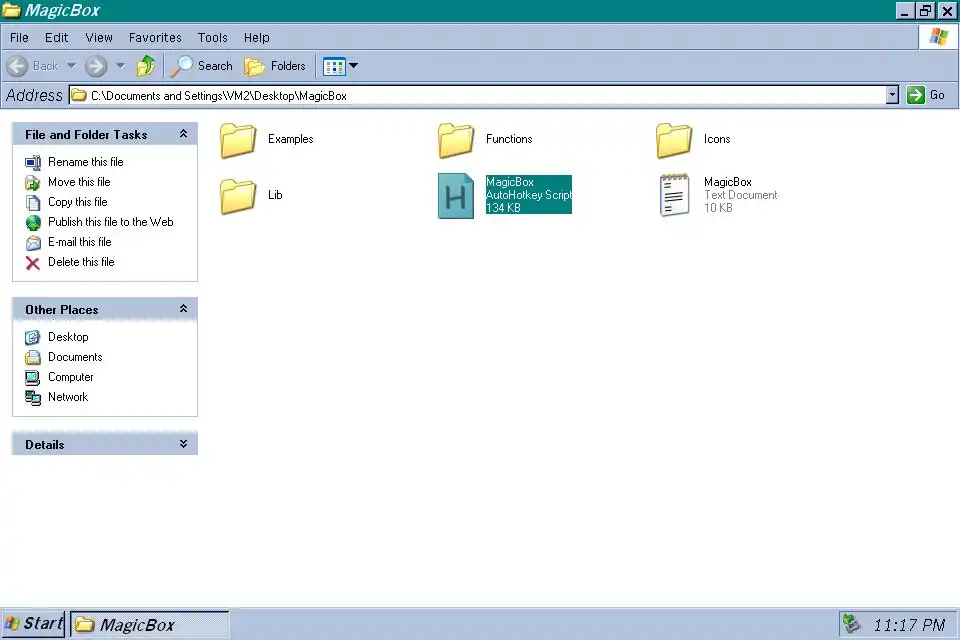The width and height of the screenshot is (960, 640).
Task: Select the Icons folder icon
Action: [674, 140]
